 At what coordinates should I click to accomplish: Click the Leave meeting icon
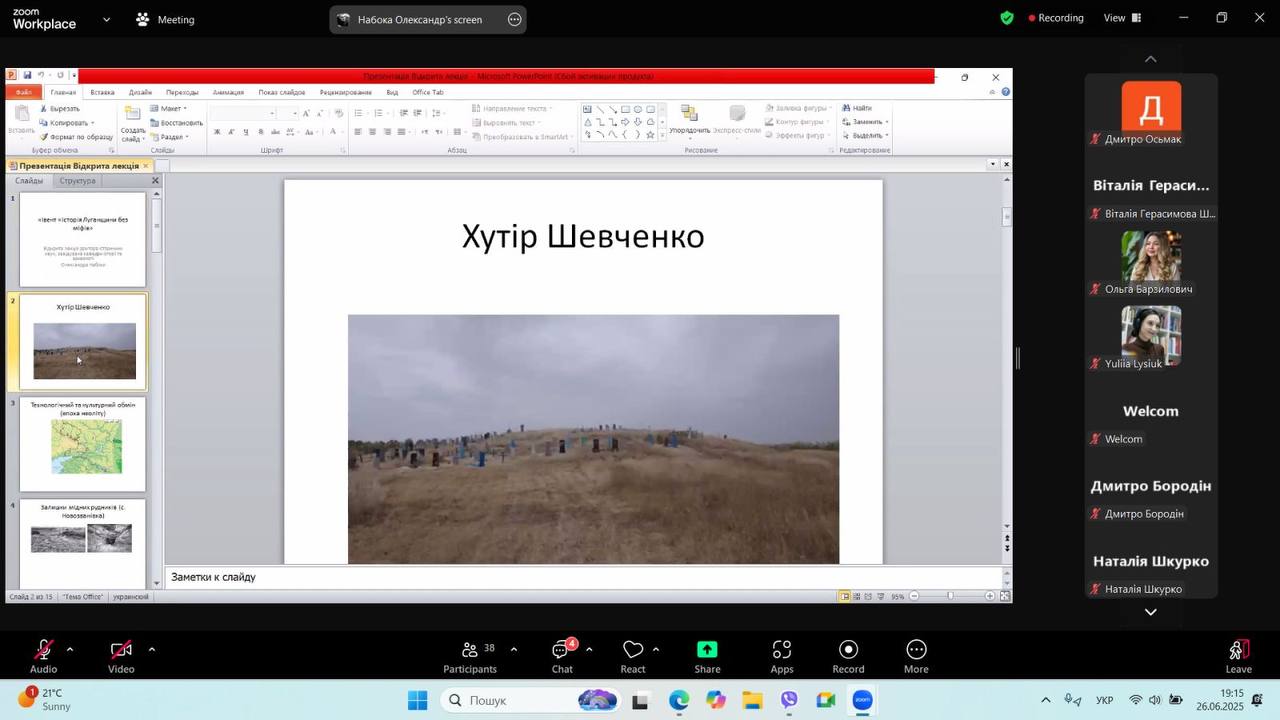[x=1238, y=656]
